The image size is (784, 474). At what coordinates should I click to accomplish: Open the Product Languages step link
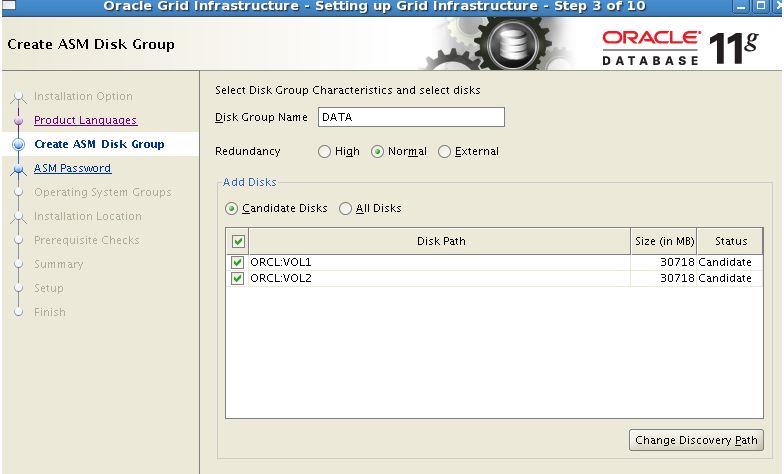86,120
